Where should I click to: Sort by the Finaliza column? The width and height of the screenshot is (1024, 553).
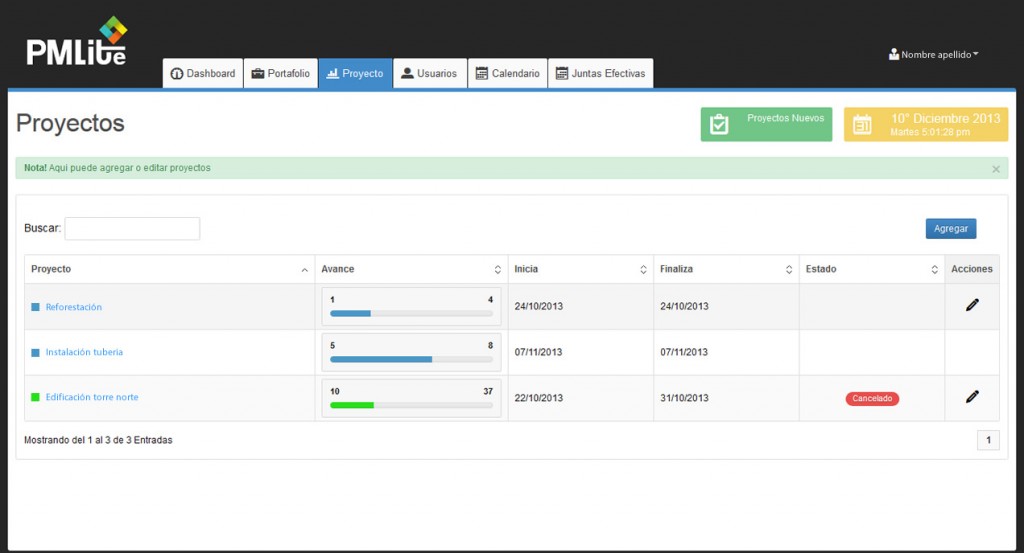726,269
